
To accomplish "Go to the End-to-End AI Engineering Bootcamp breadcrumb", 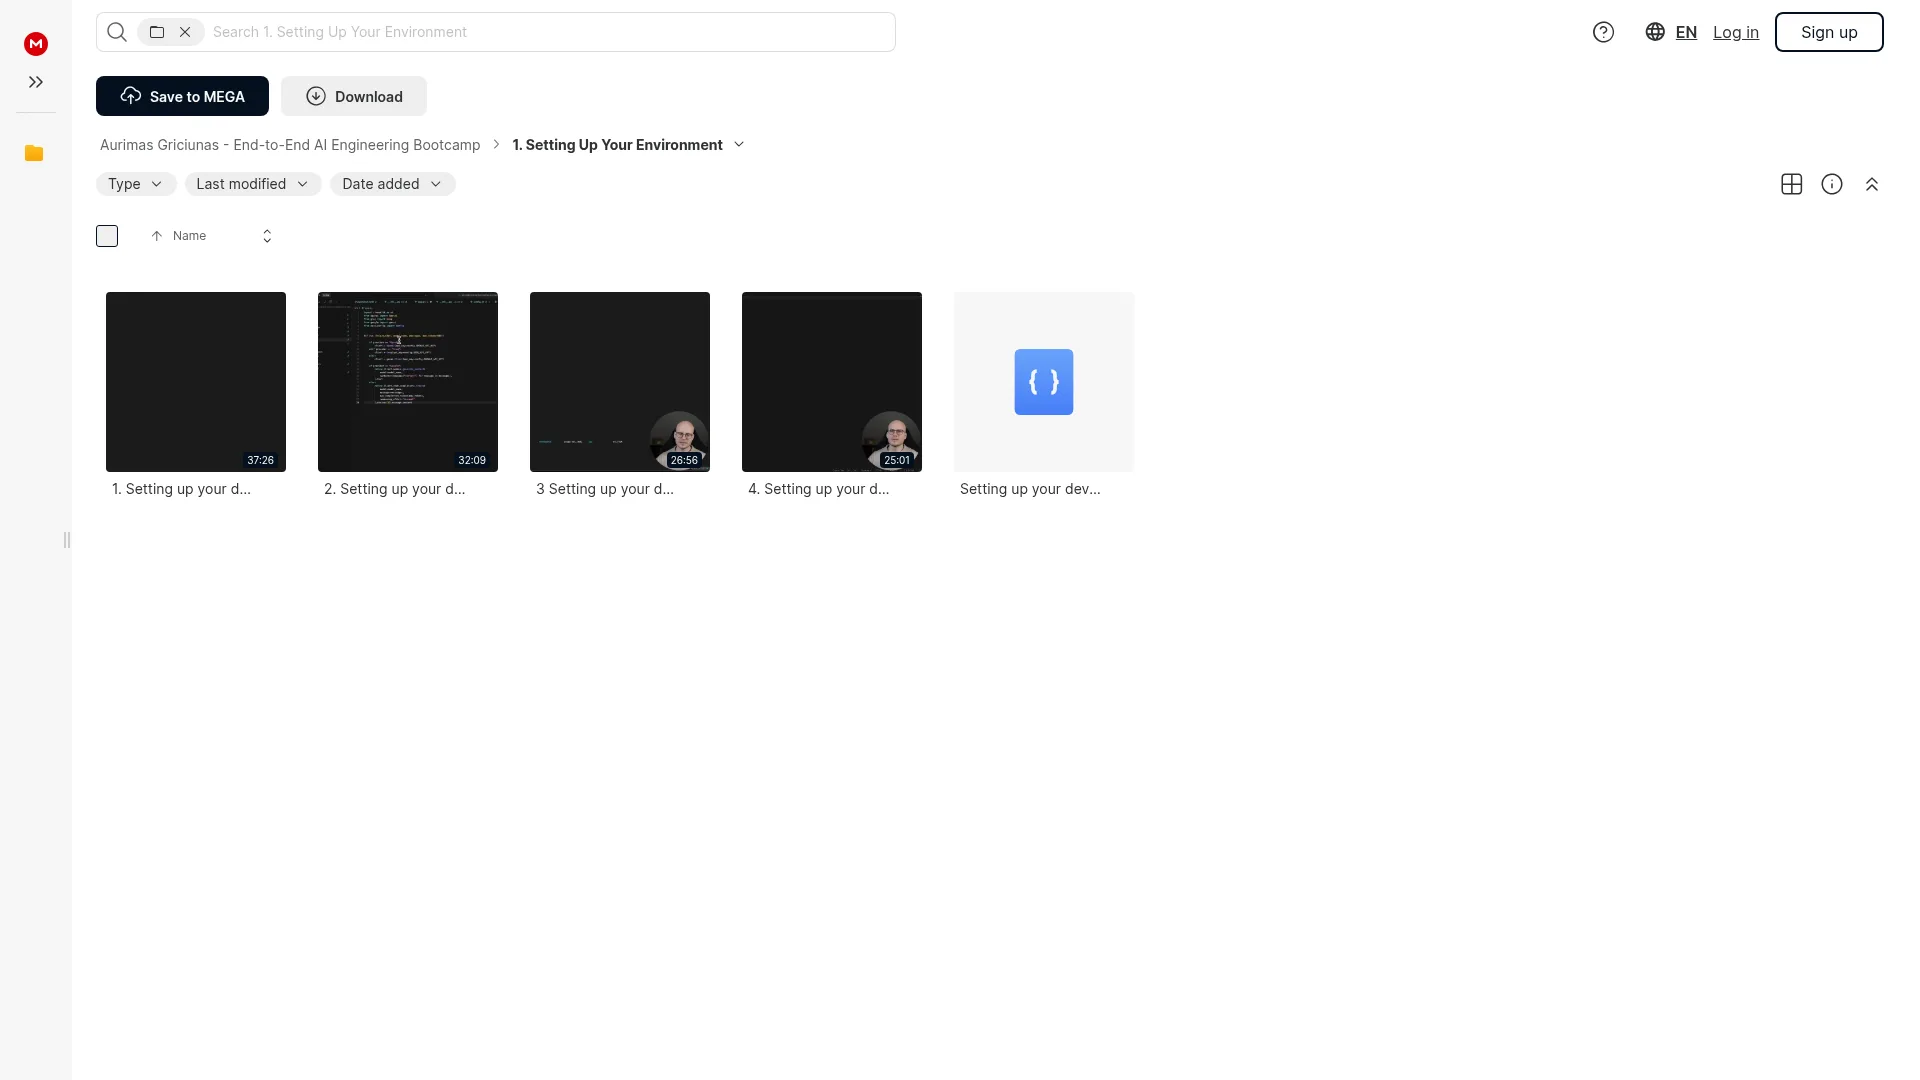I will 290,145.
